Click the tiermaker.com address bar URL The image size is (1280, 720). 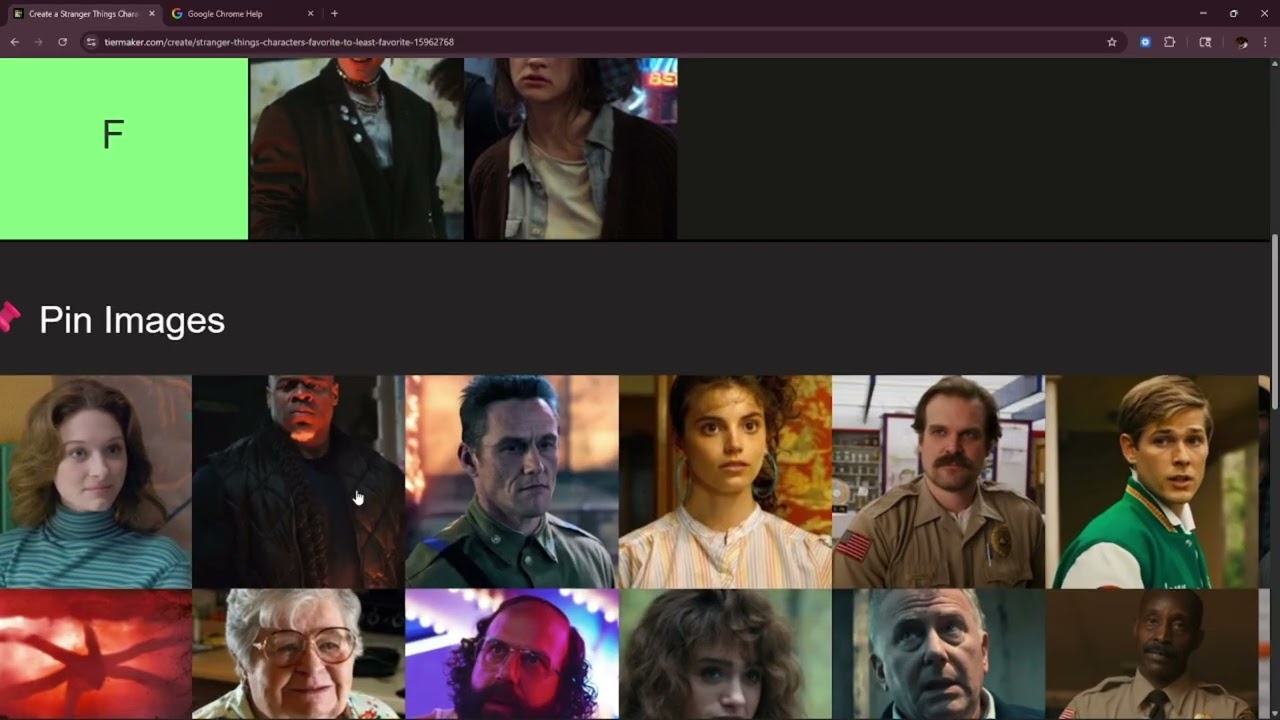[279, 42]
